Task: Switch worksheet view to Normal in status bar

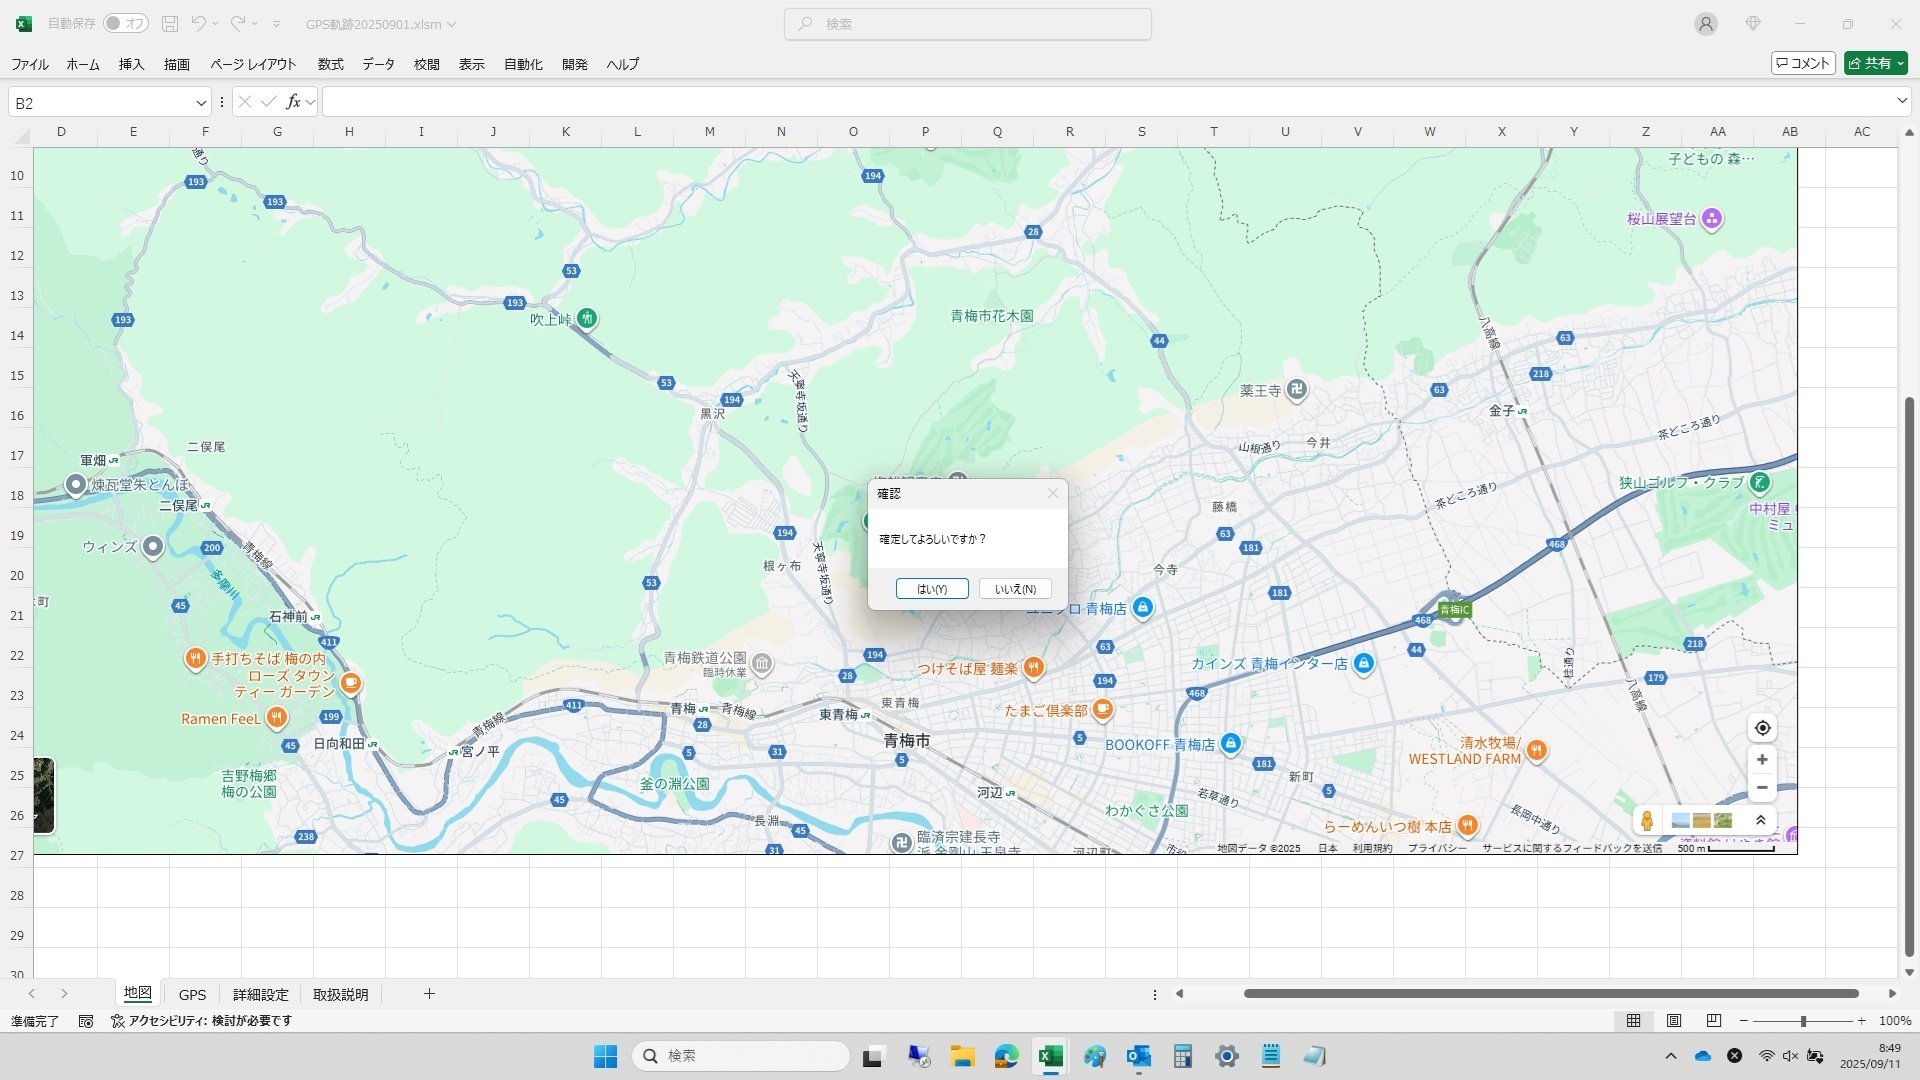Action: 1633,1021
